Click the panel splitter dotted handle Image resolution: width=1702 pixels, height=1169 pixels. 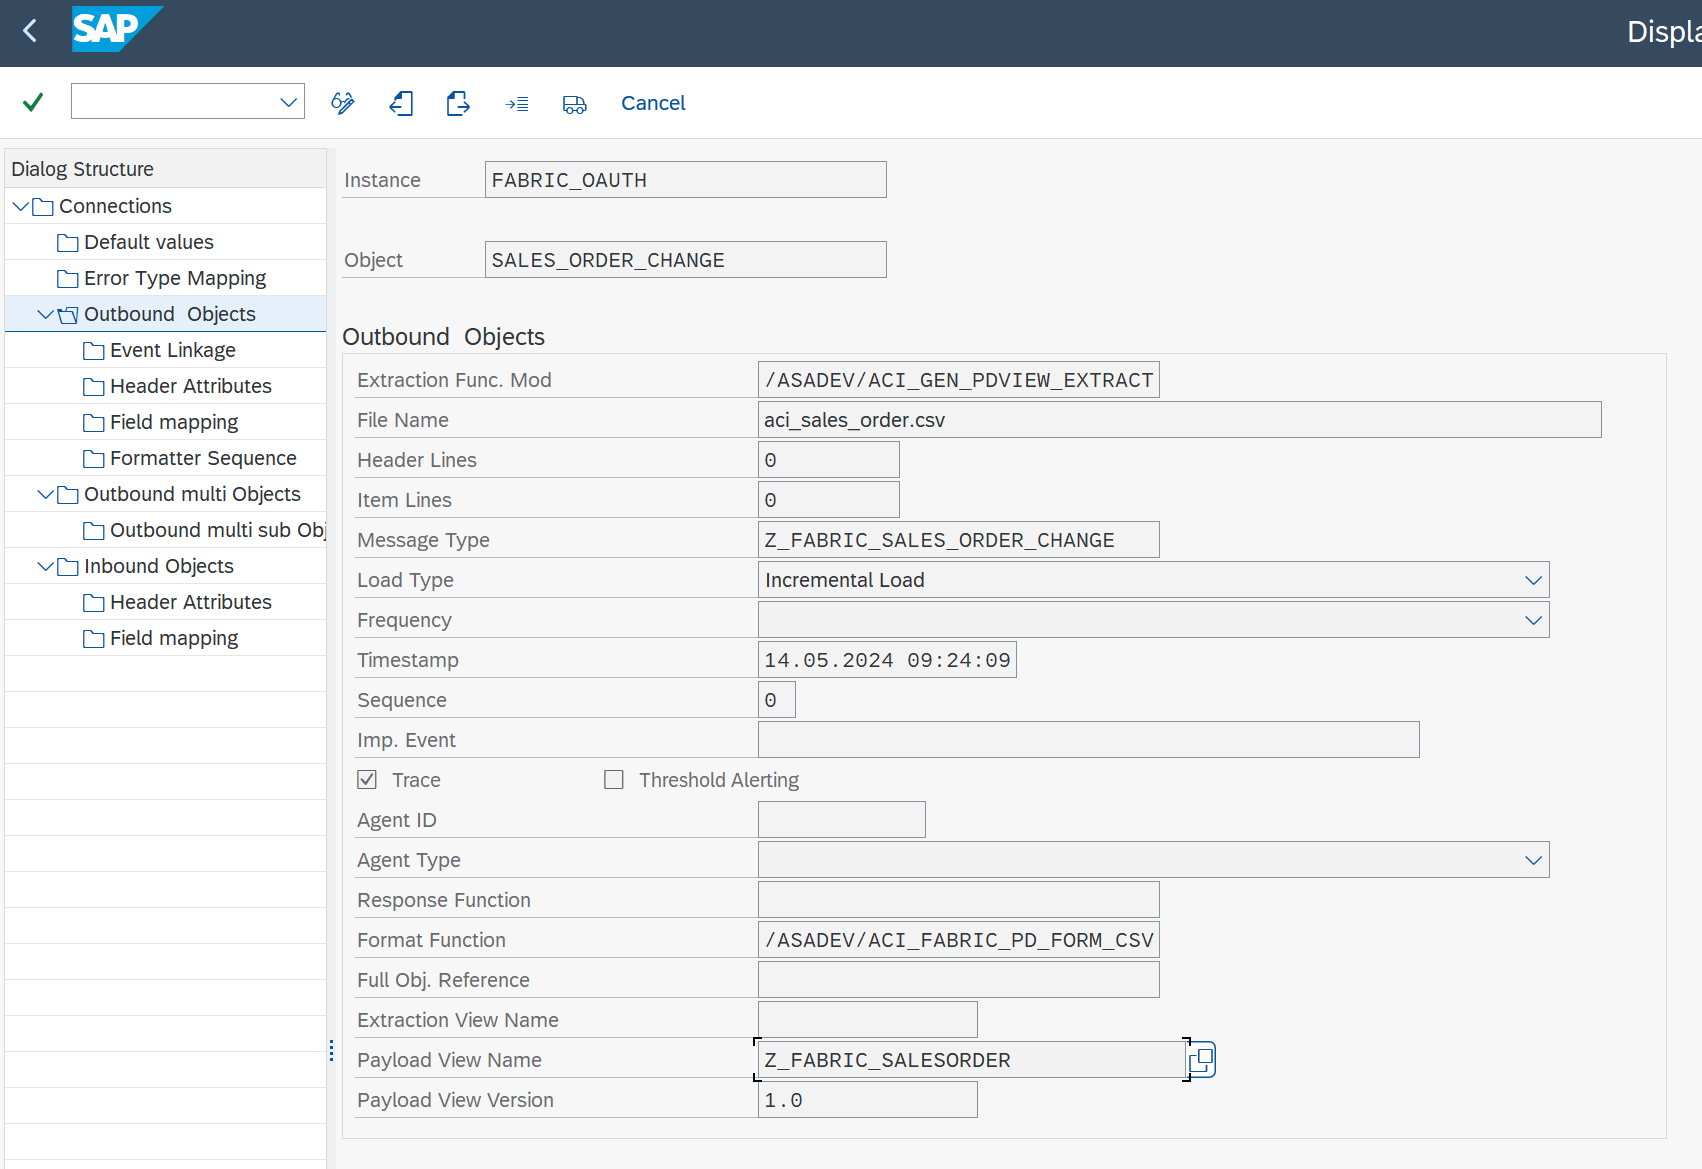click(x=331, y=1050)
